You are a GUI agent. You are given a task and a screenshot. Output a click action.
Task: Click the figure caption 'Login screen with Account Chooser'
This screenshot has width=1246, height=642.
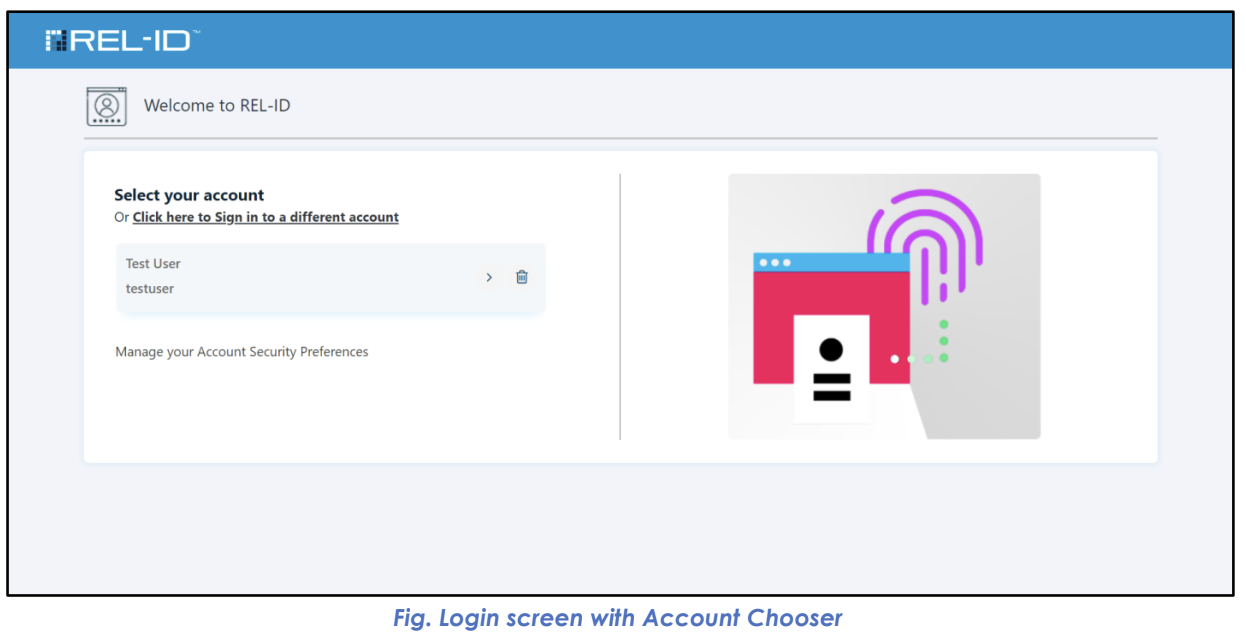coord(618,618)
